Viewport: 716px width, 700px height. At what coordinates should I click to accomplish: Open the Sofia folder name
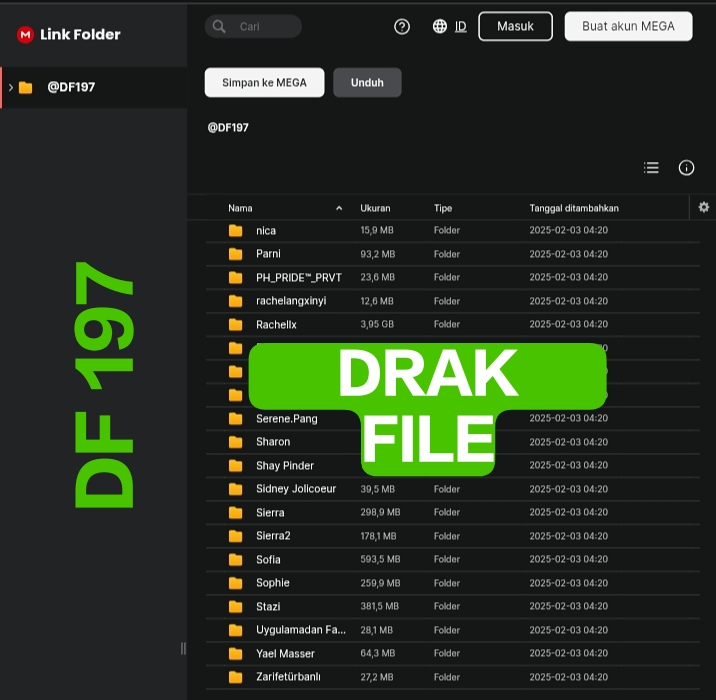click(268, 560)
